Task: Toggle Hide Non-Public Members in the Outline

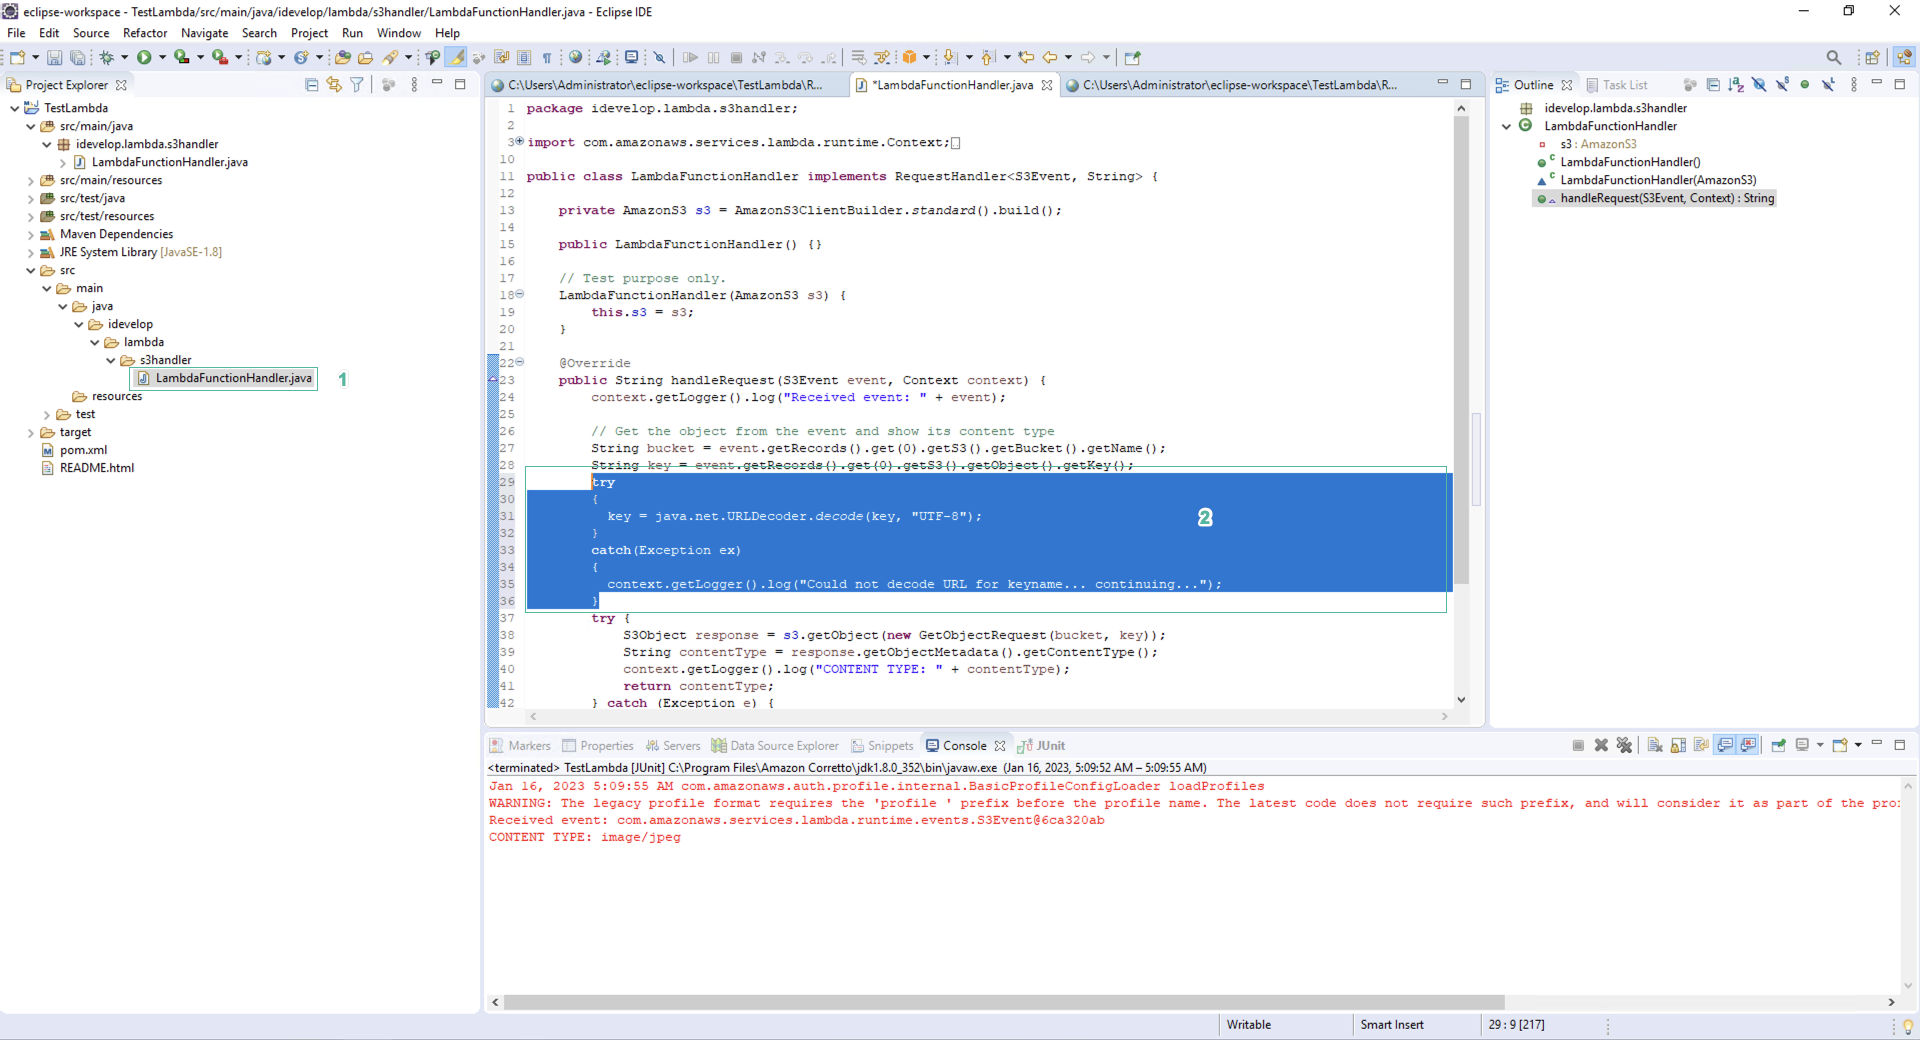Action: point(1805,85)
